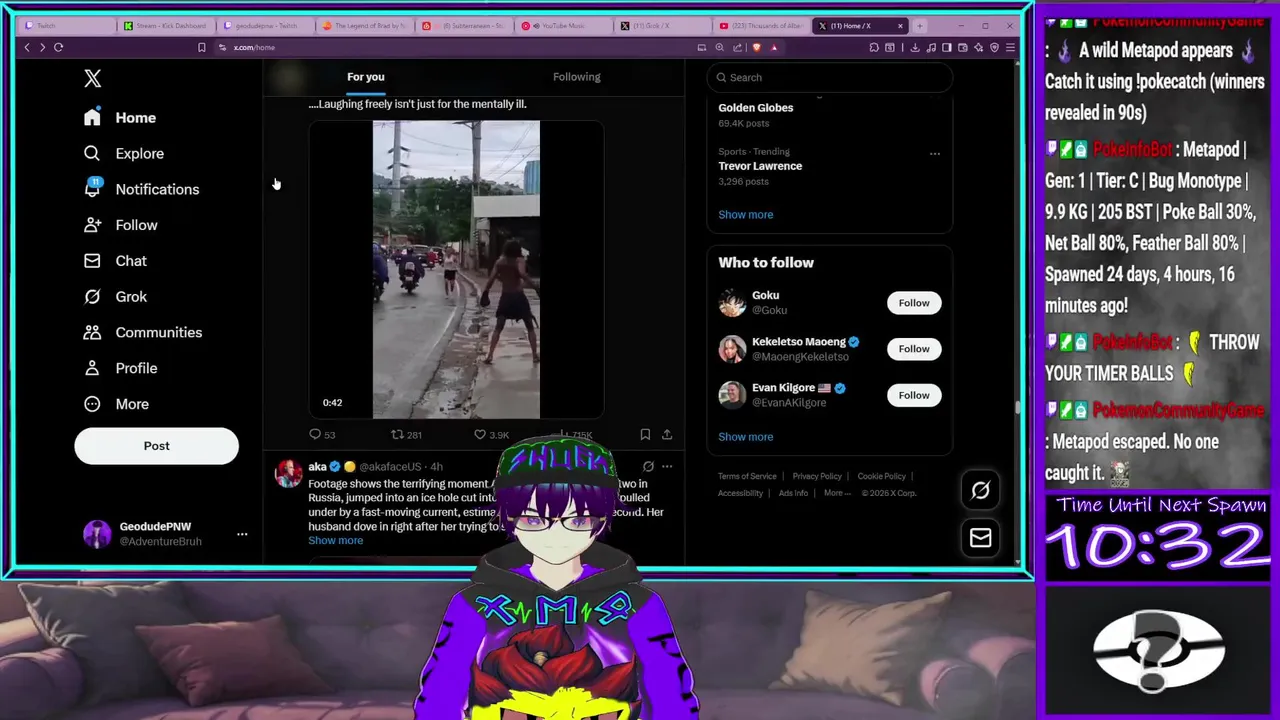Open the Cookie Policy link

(881, 476)
